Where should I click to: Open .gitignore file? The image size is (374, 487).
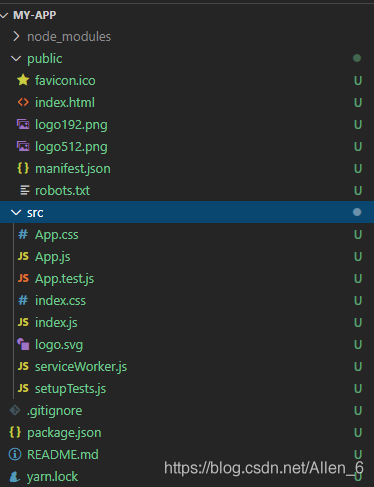[54, 411]
